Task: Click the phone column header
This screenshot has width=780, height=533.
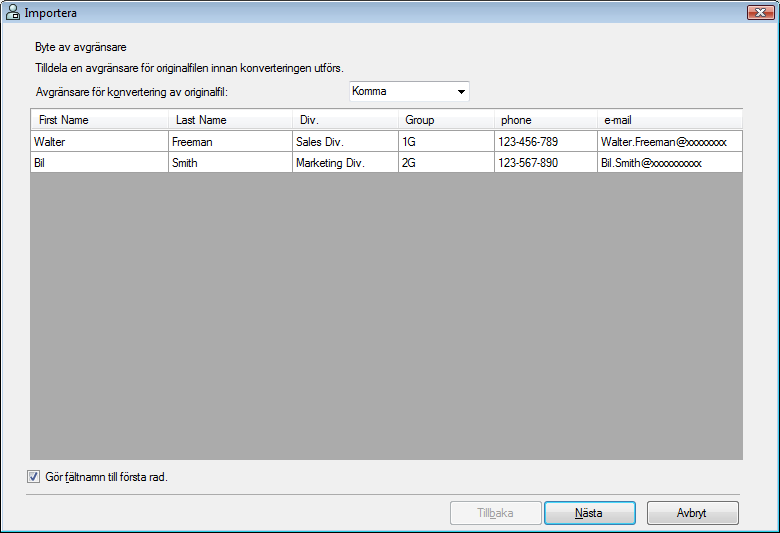Action: pyautogui.click(x=546, y=120)
